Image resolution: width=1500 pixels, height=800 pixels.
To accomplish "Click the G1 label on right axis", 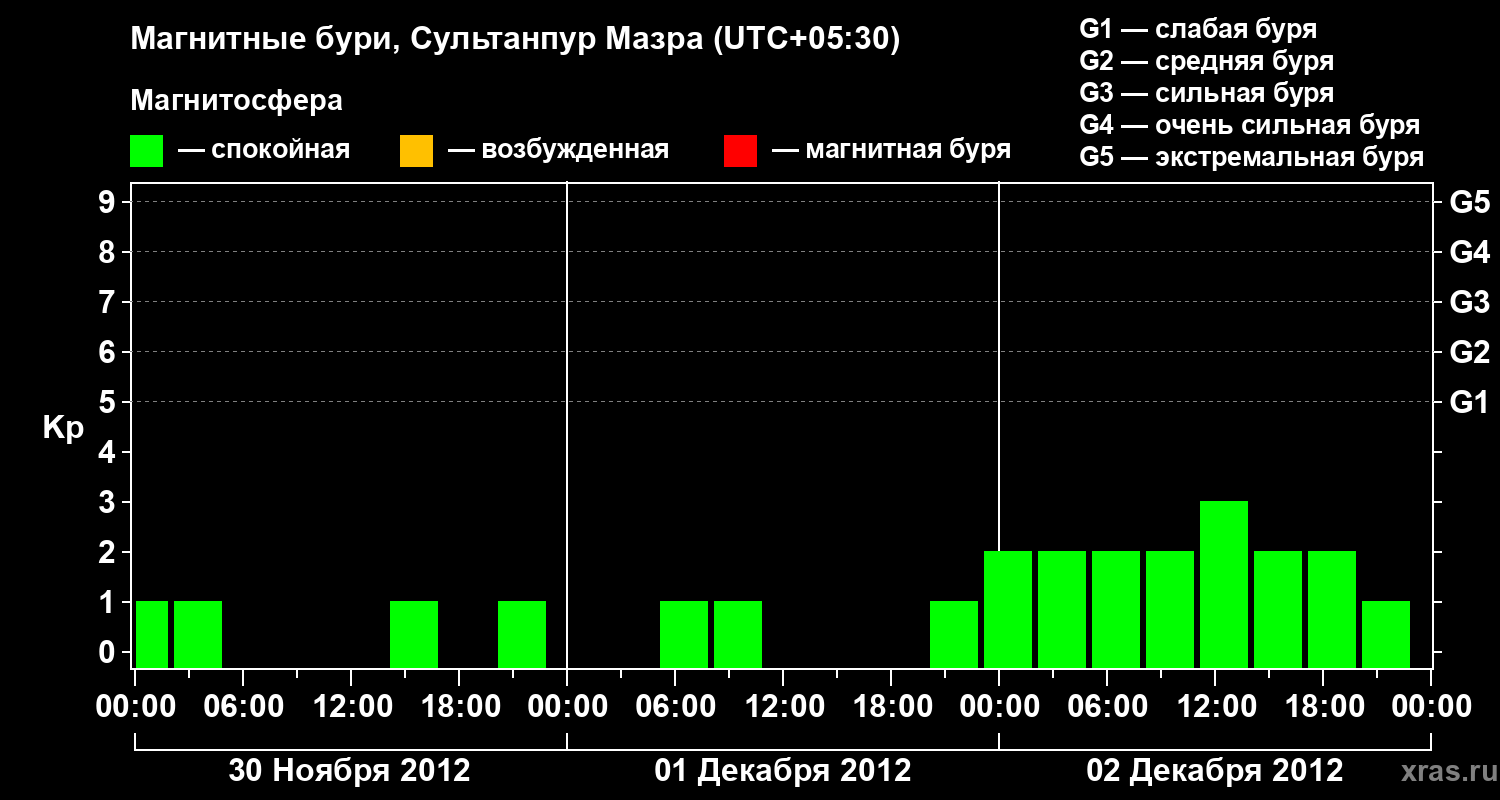I will pyautogui.click(x=1470, y=402).
